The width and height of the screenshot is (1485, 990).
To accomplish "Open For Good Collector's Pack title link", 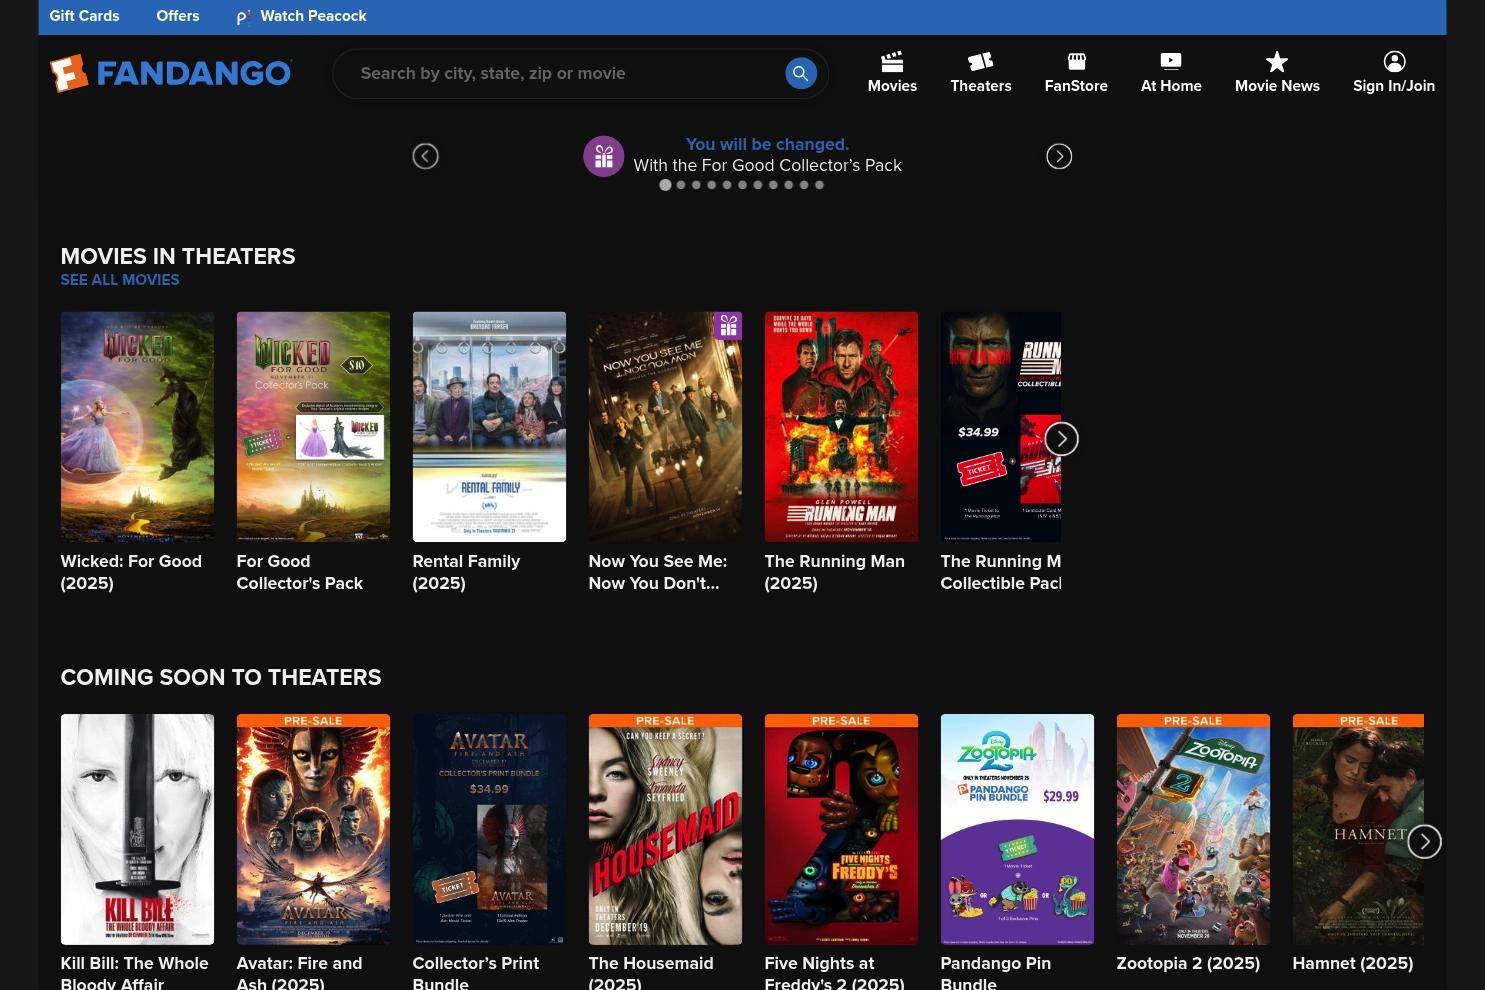I will click(x=300, y=572).
